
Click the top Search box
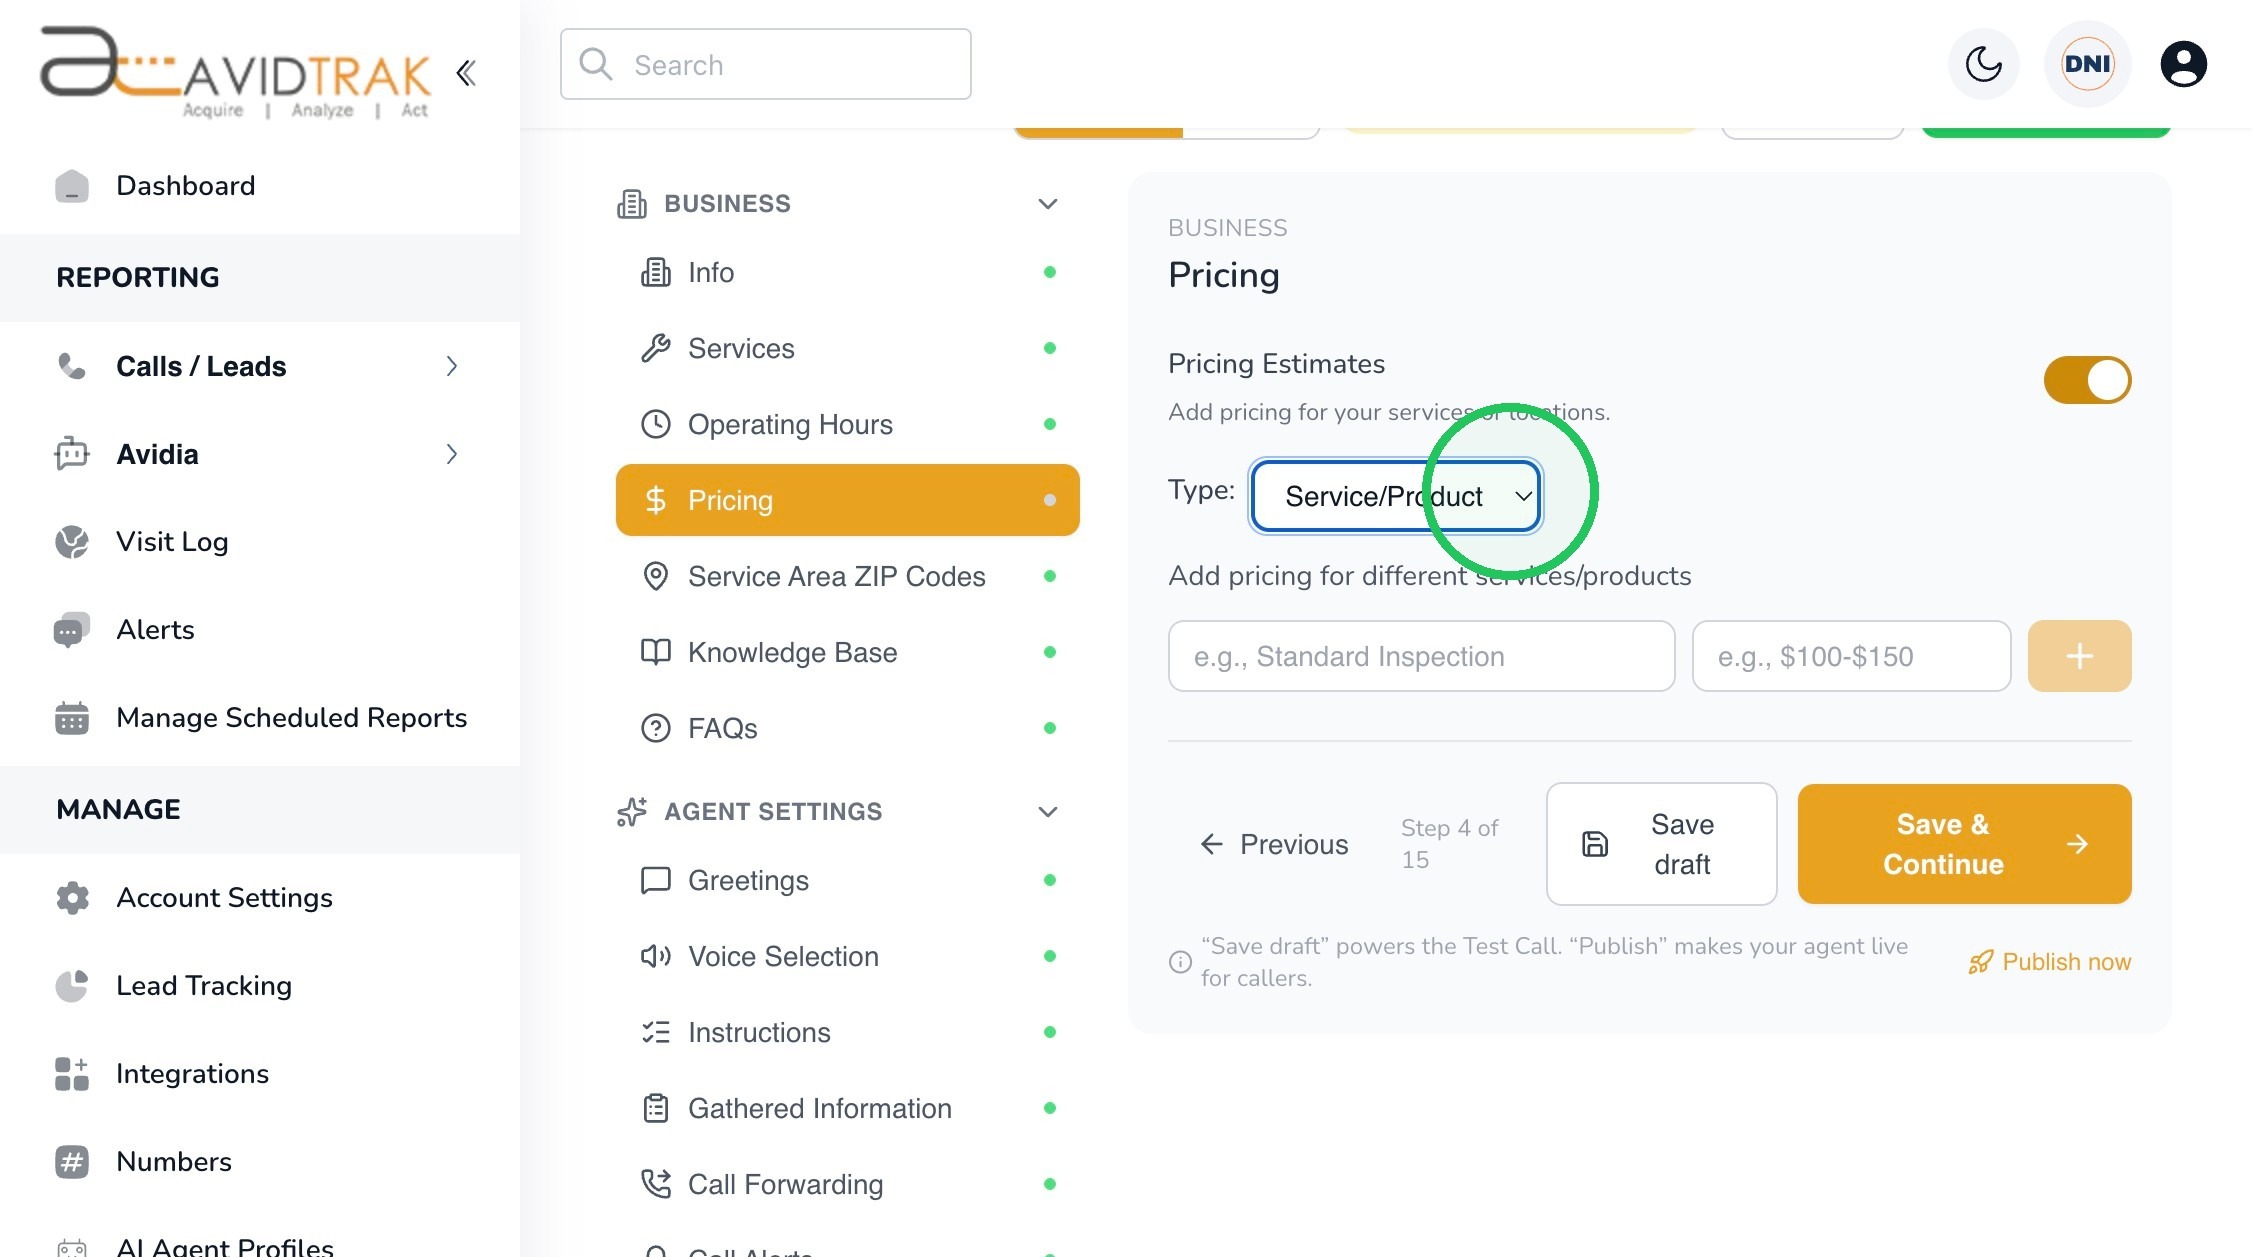point(765,64)
